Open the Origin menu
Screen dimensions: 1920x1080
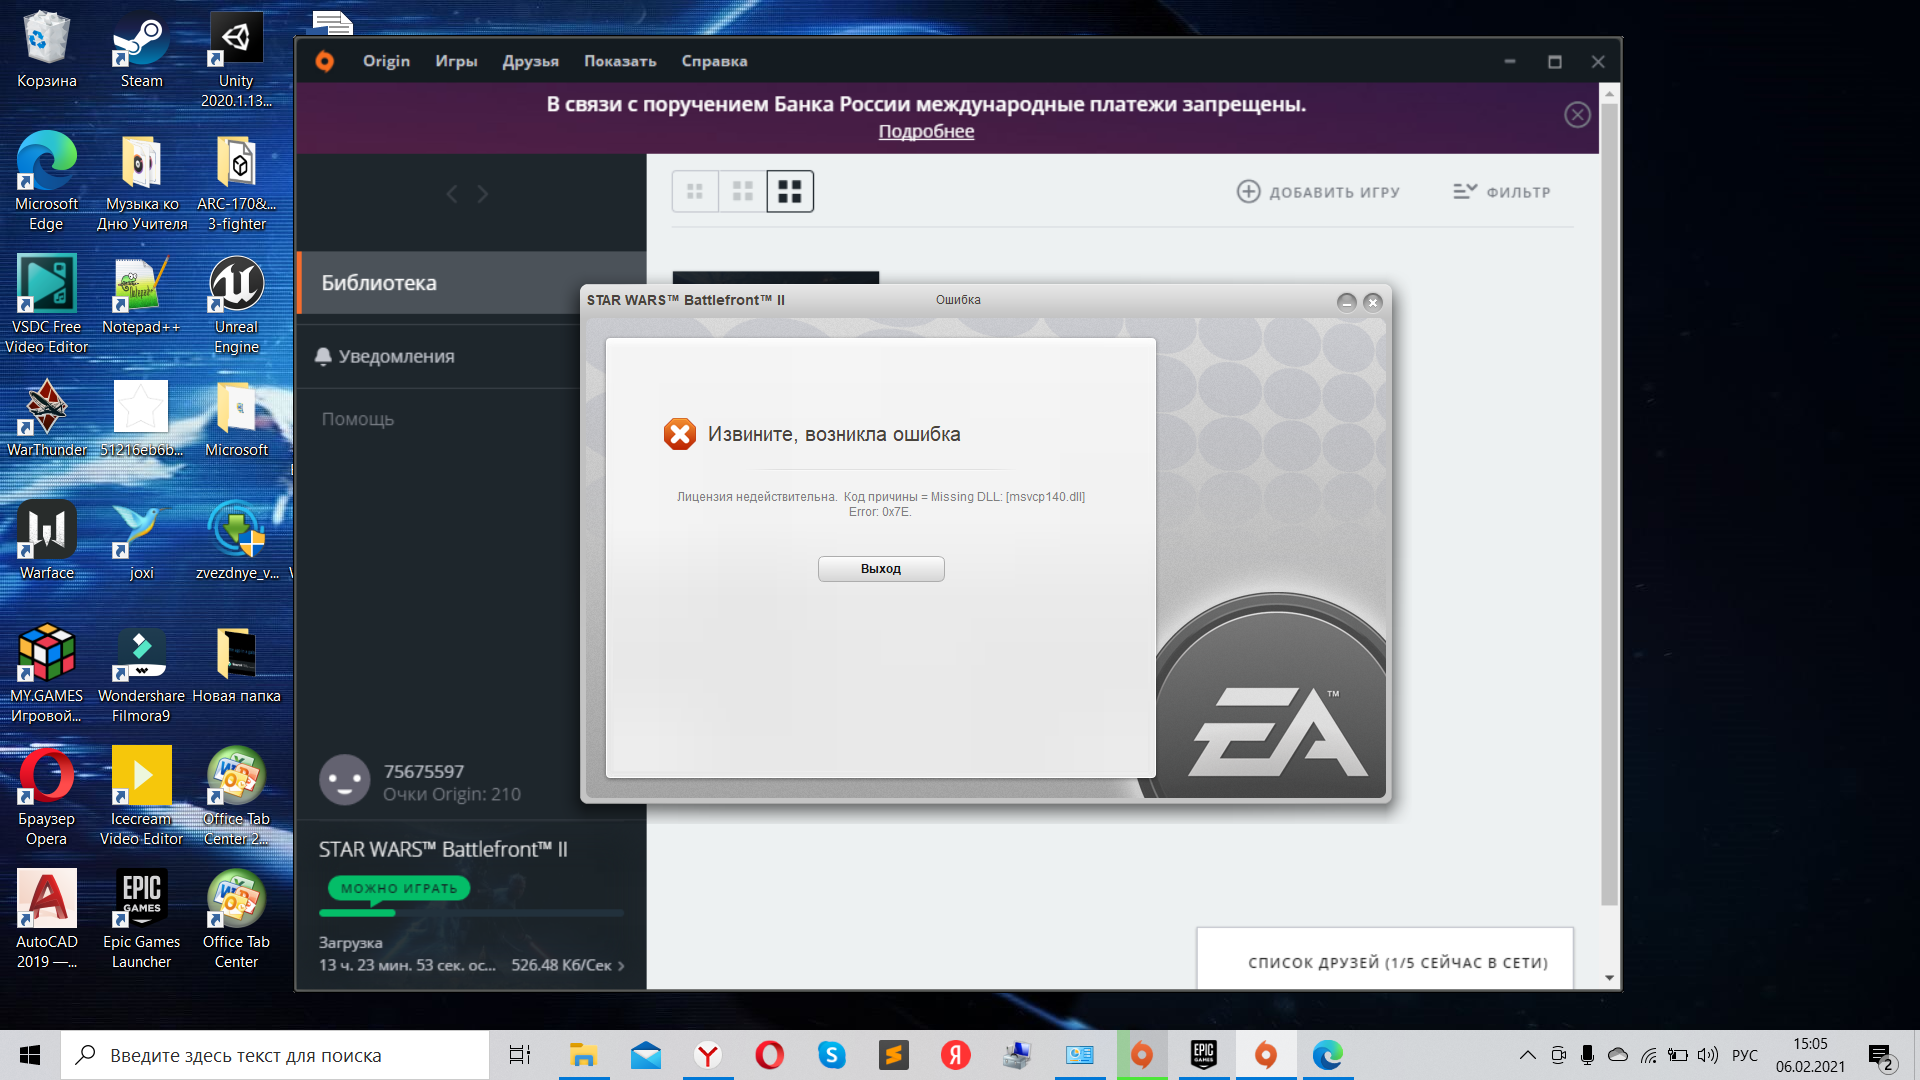[x=386, y=61]
